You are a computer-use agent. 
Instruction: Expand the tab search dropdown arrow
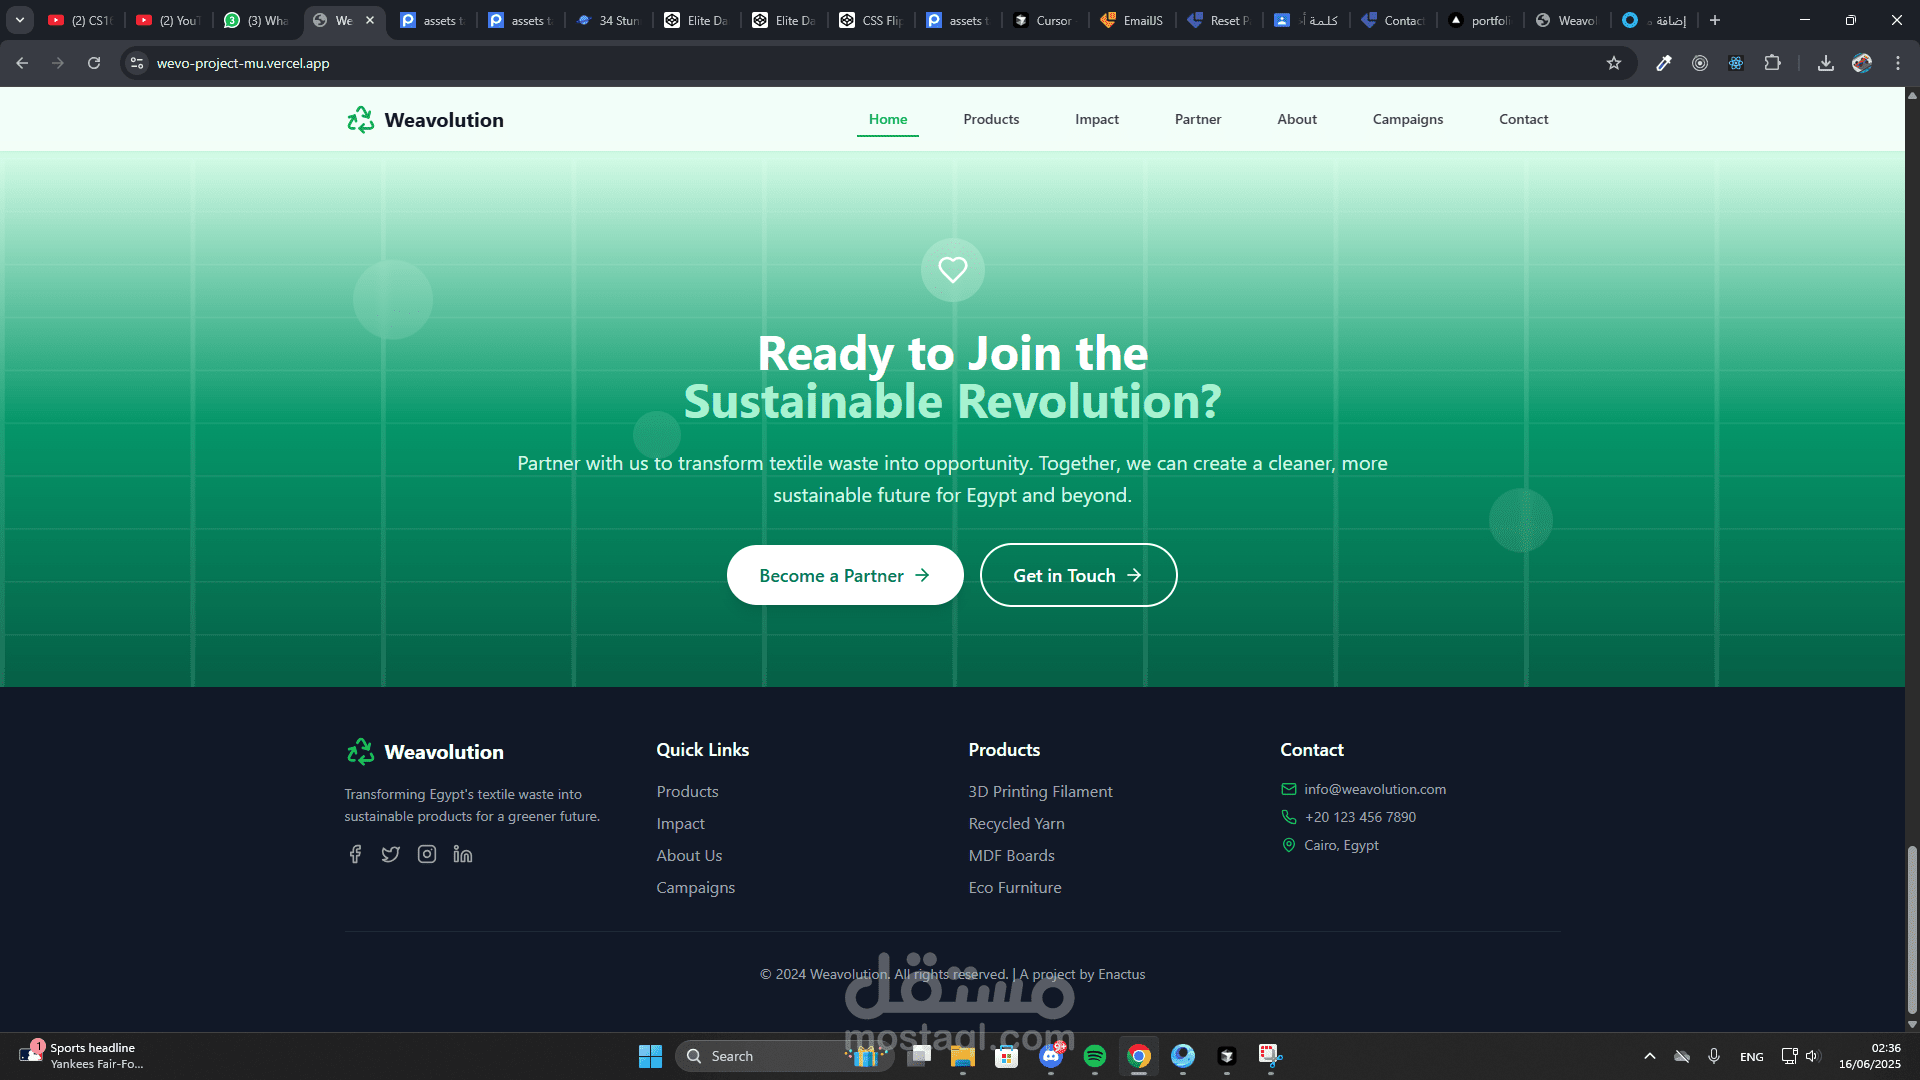click(19, 20)
